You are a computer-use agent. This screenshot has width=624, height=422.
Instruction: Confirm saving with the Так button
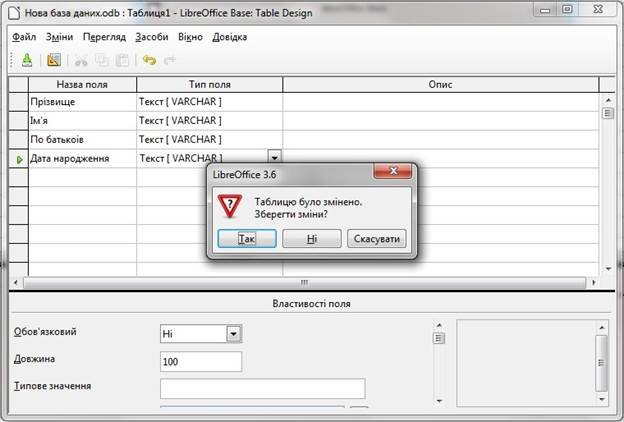point(247,238)
